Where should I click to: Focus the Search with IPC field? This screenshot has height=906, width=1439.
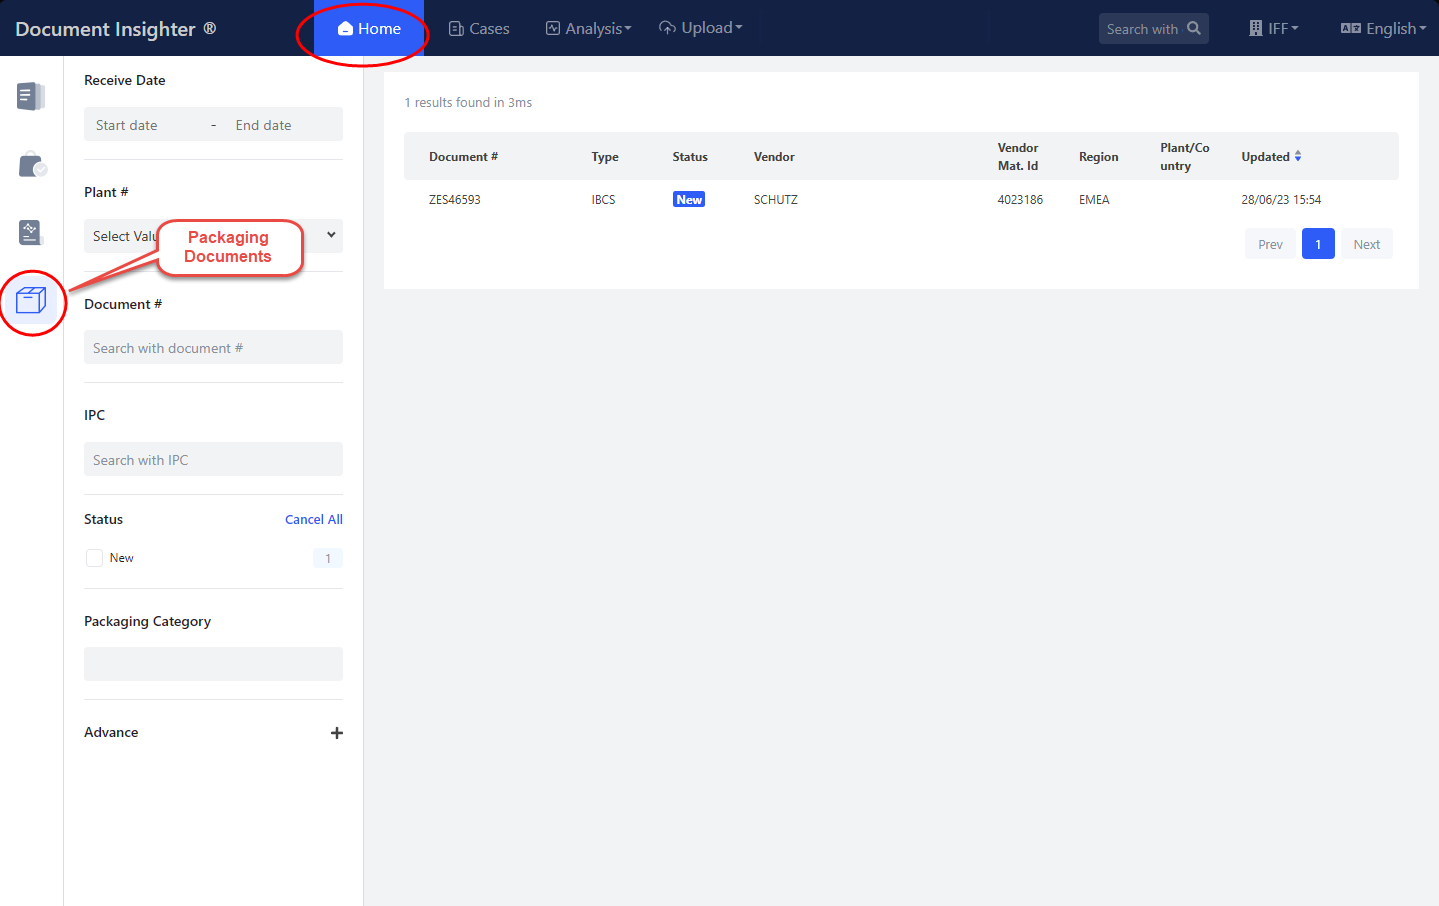click(x=213, y=460)
